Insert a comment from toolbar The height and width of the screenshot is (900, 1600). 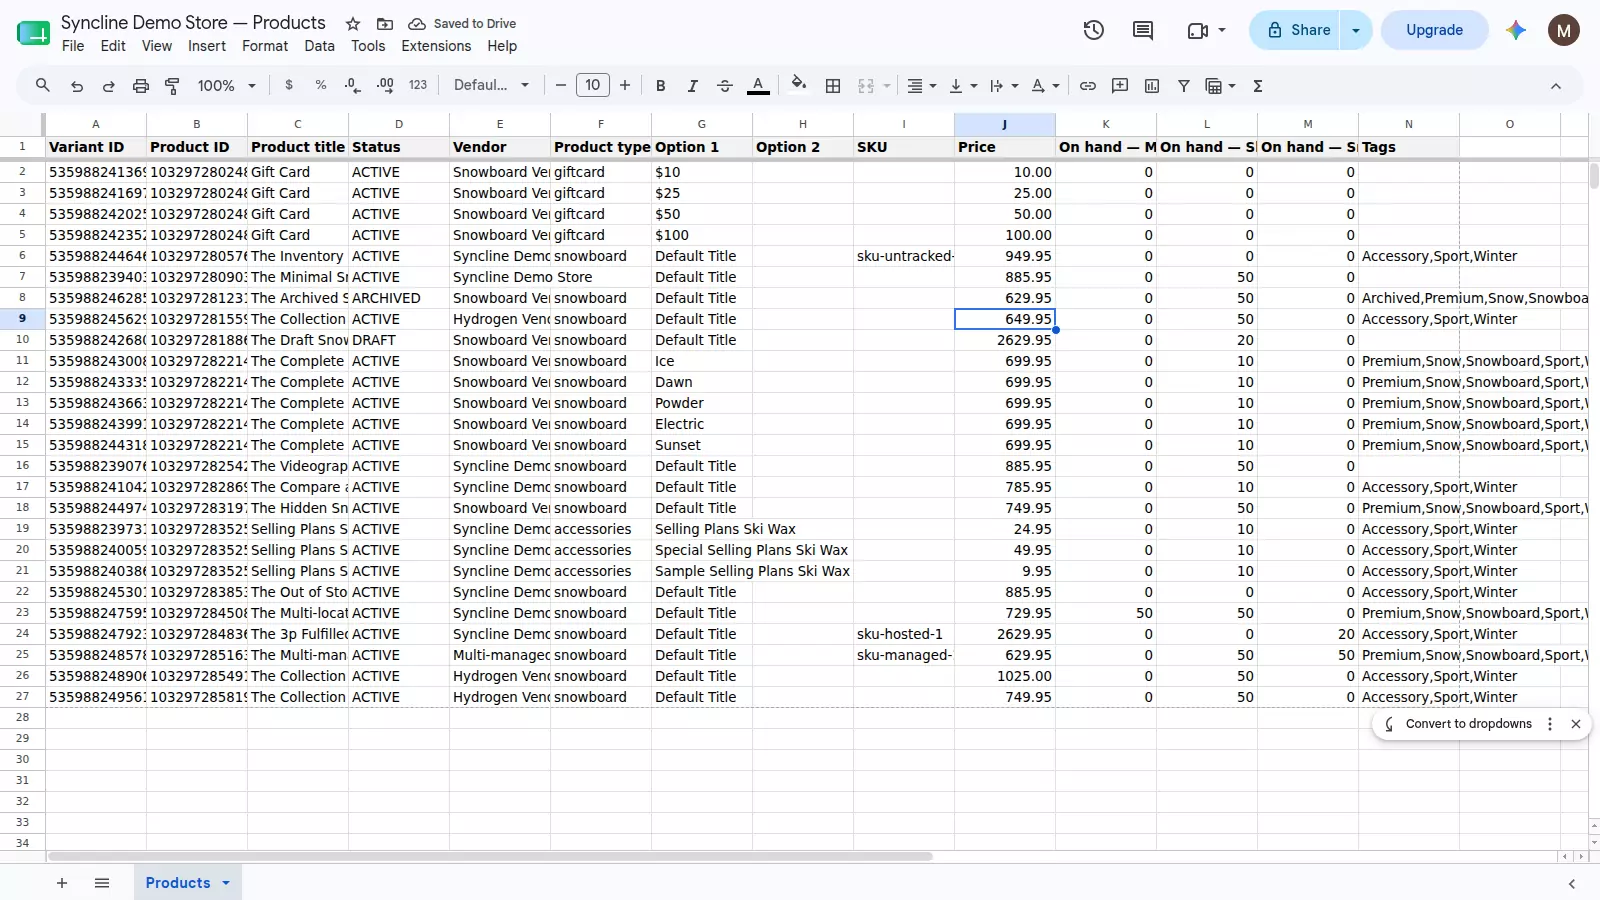(1120, 86)
